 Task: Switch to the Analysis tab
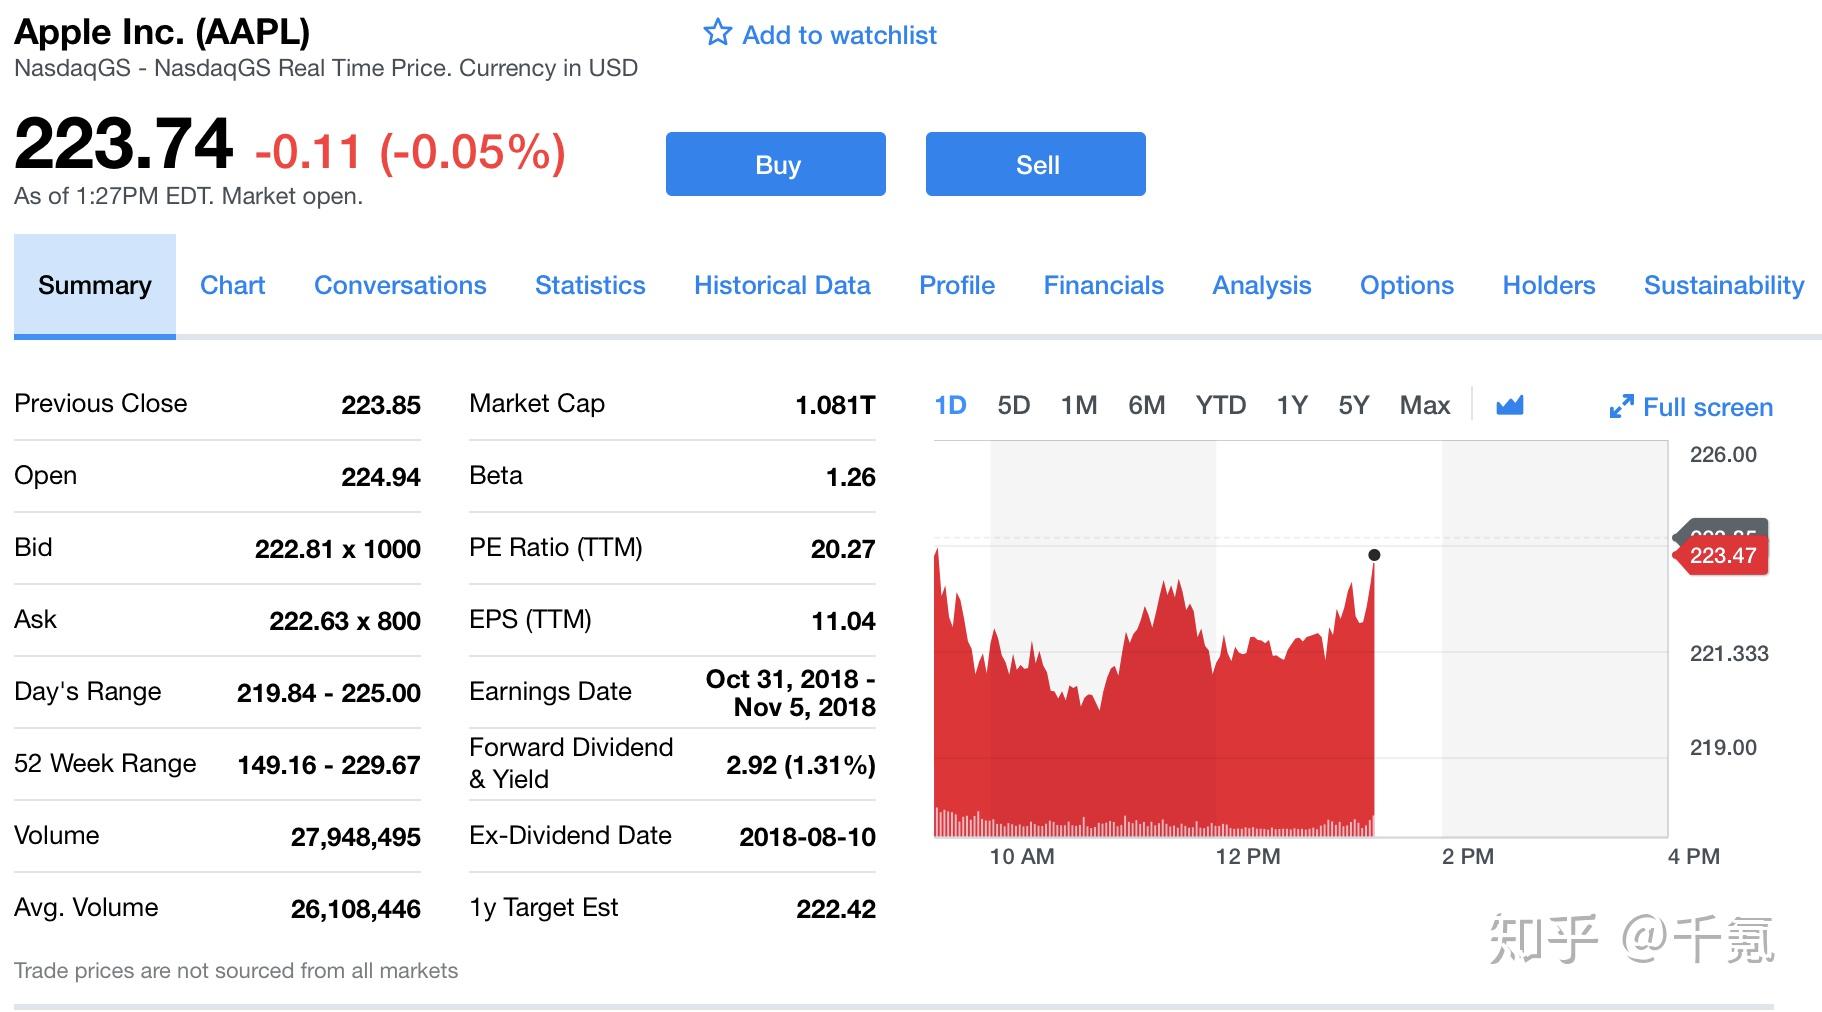pyautogui.click(x=1262, y=286)
